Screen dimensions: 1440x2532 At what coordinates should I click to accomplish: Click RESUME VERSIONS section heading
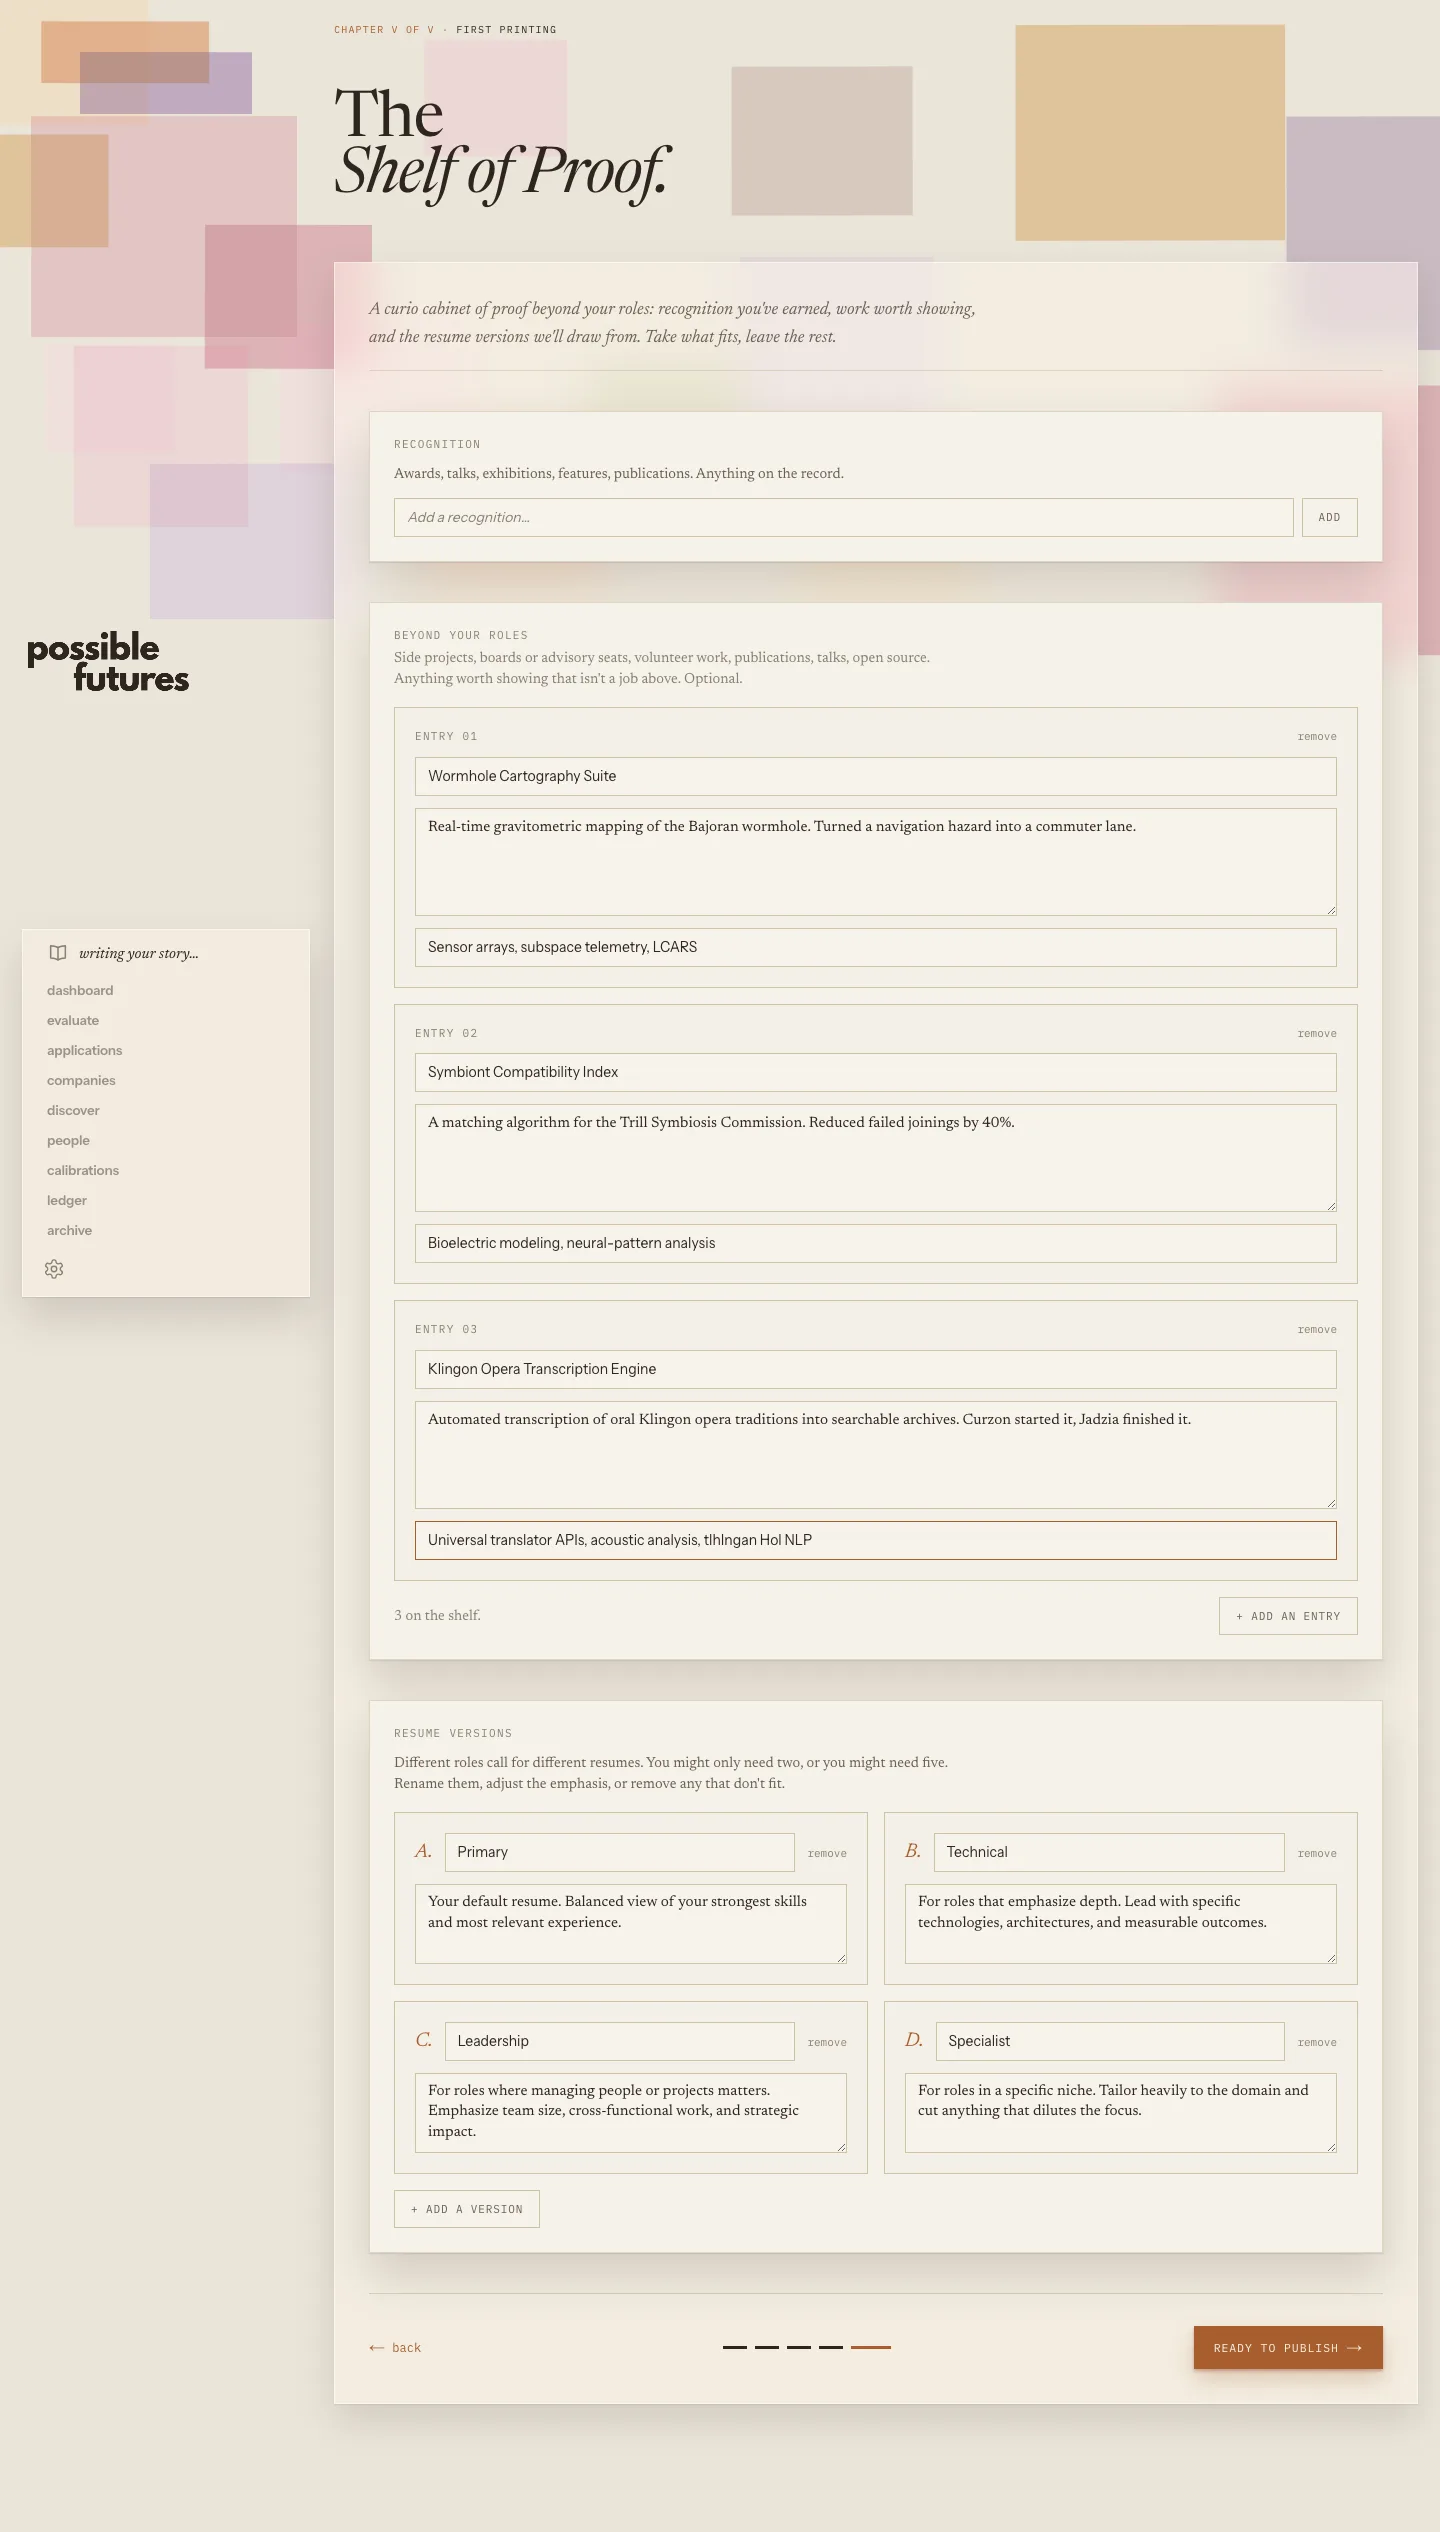pos(453,1734)
